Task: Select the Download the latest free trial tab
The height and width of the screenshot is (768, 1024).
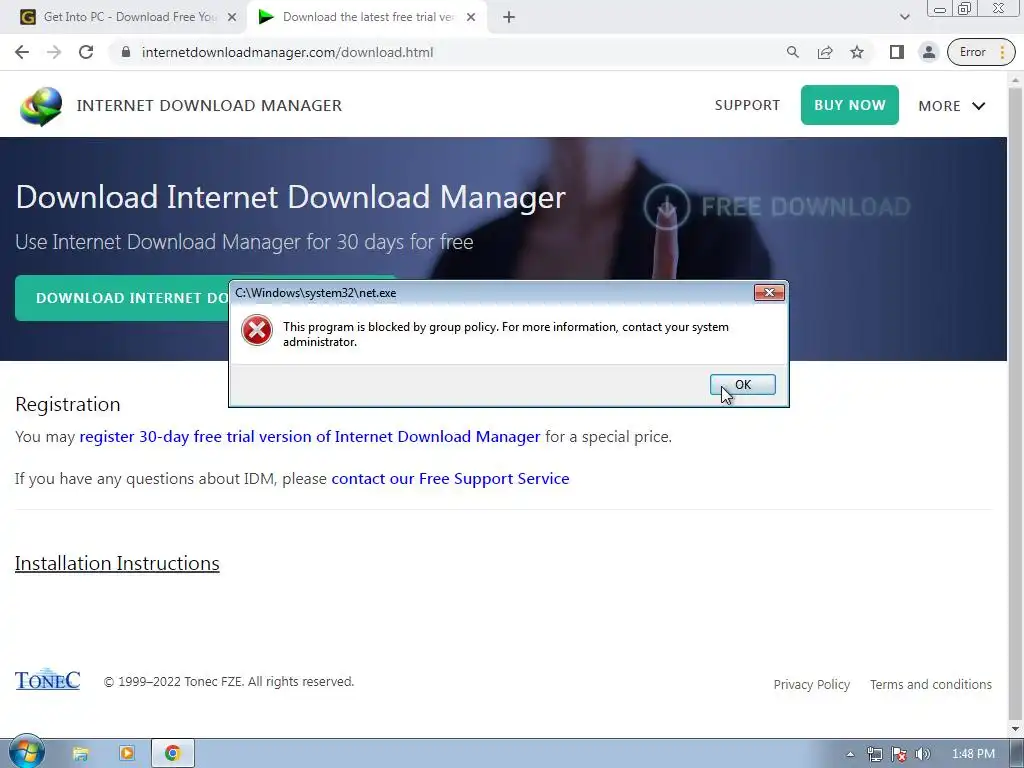Action: click(367, 17)
